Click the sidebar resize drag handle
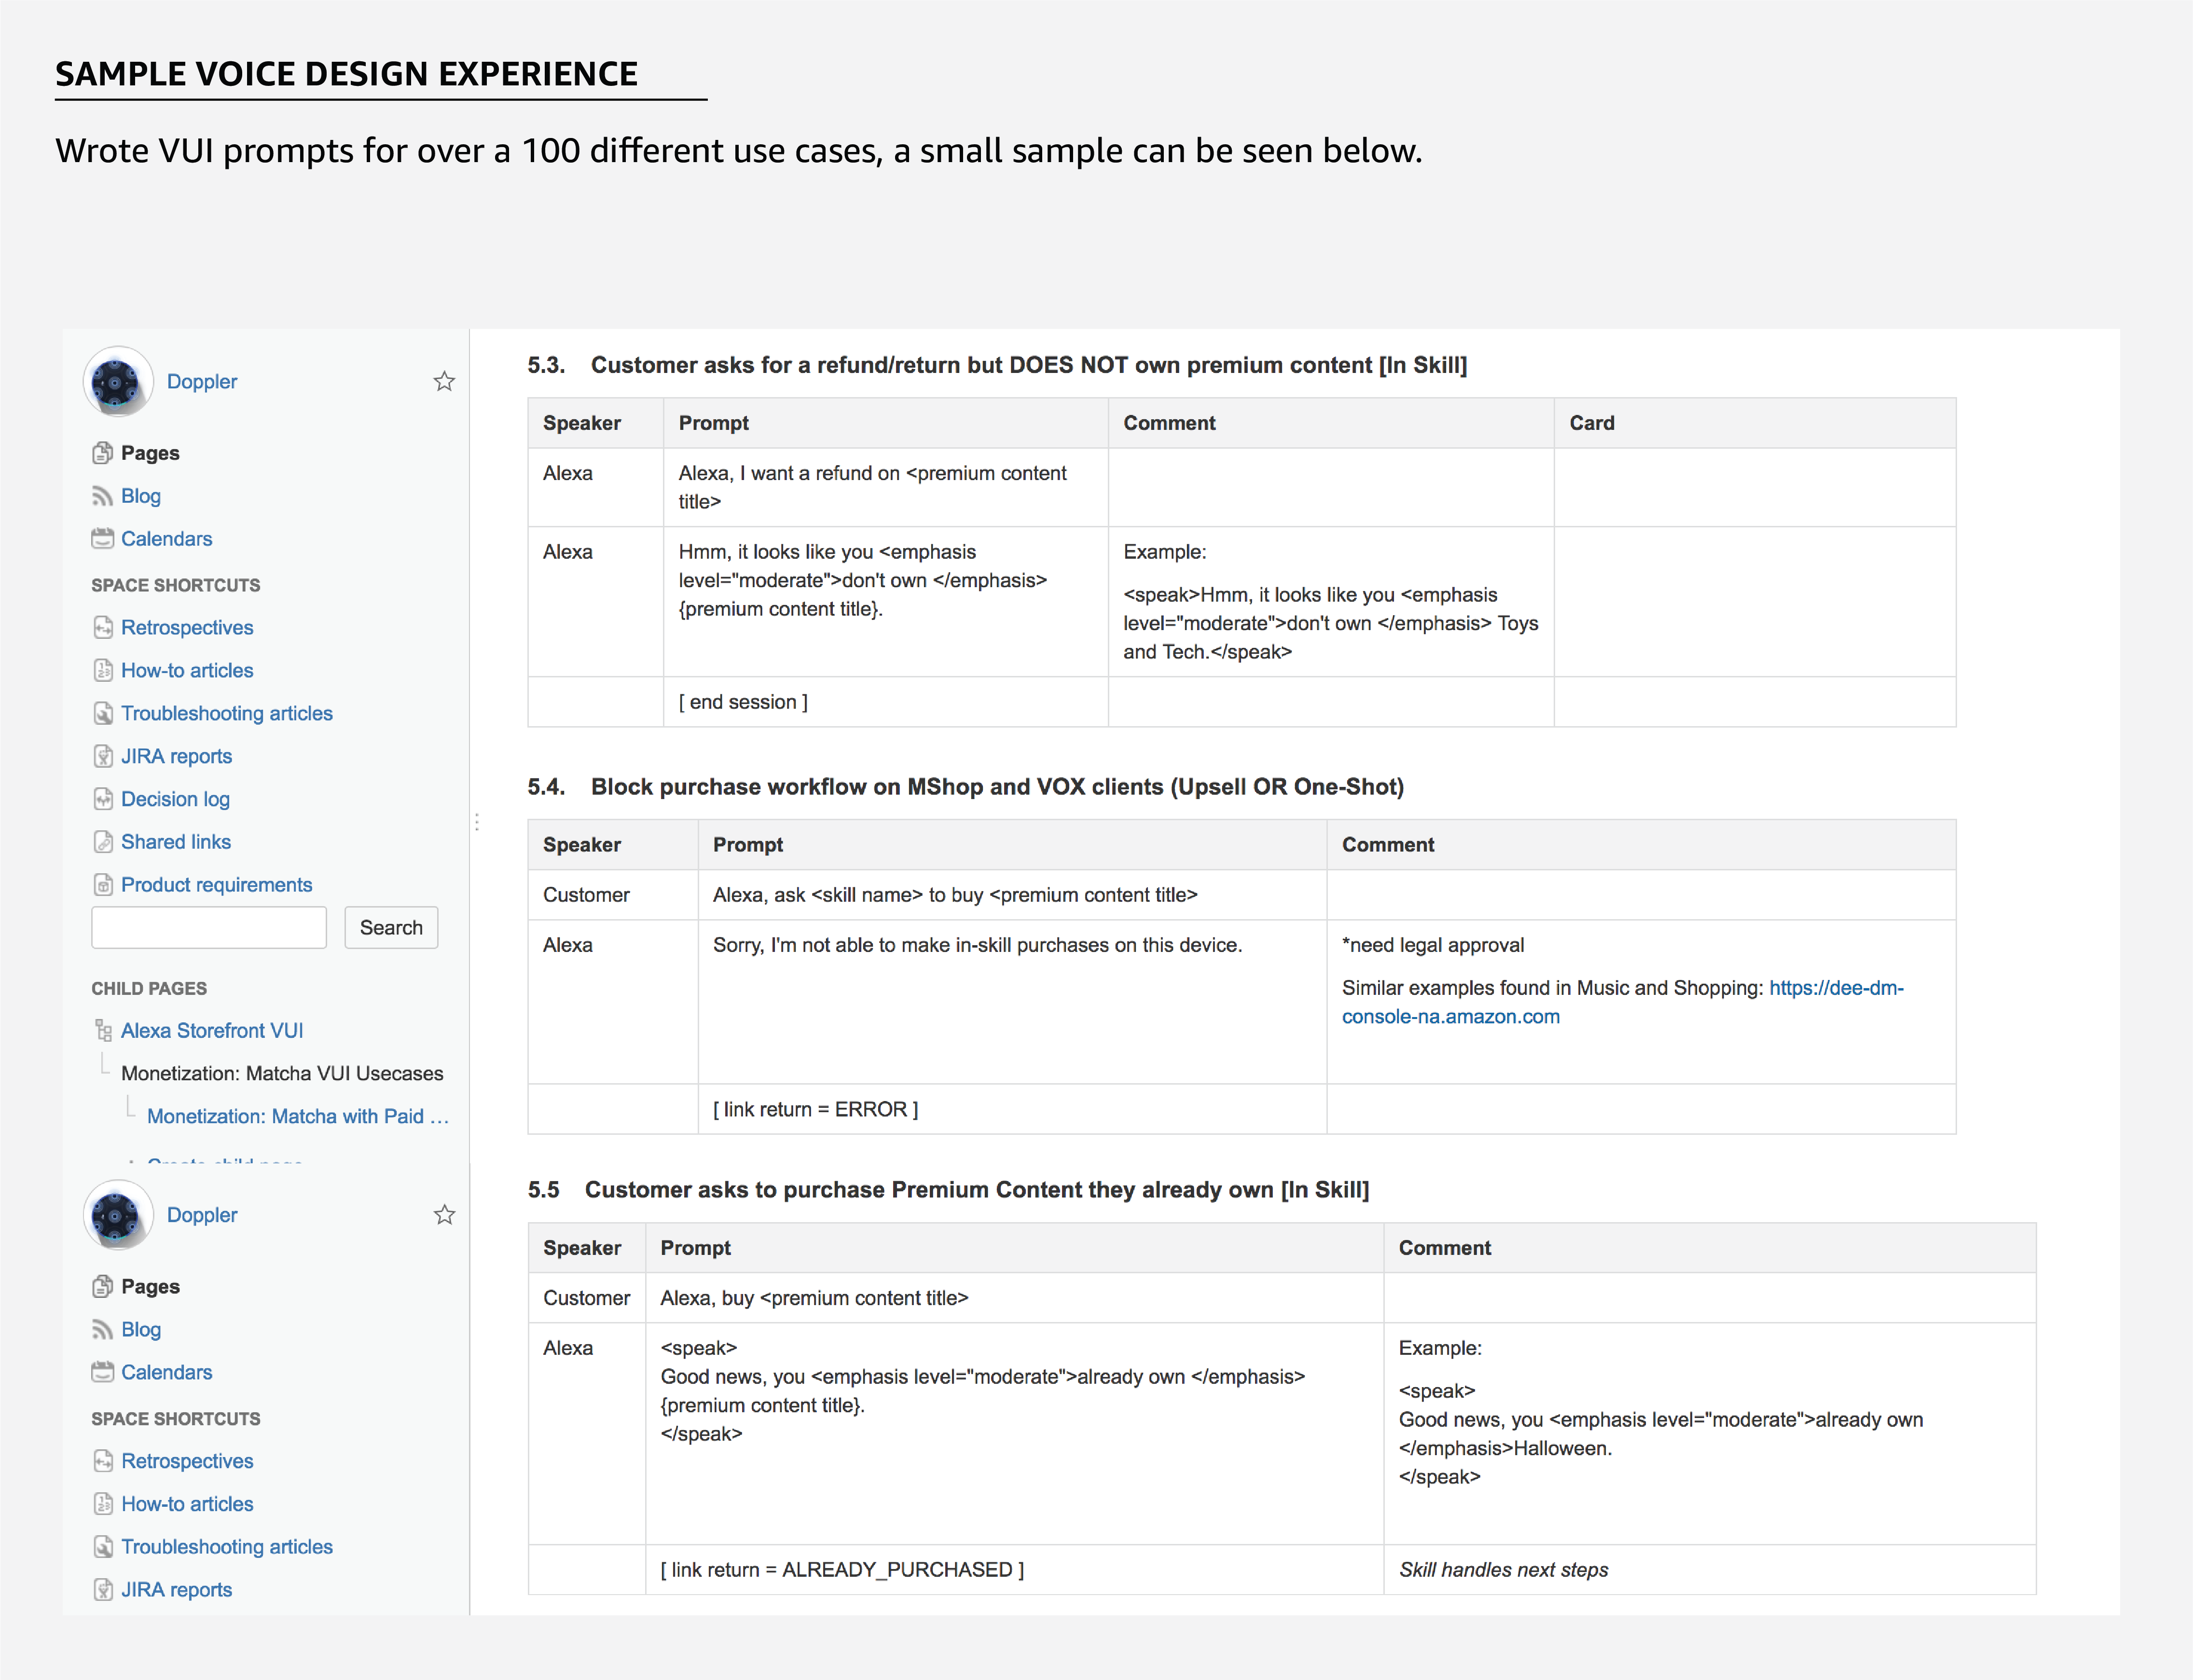The width and height of the screenshot is (2193, 1680). (477, 822)
